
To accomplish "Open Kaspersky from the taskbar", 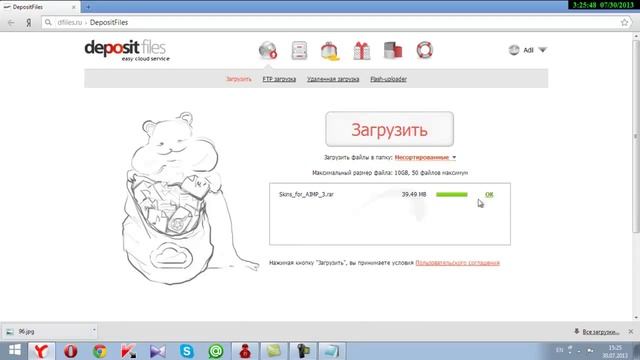I will click(129, 351).
